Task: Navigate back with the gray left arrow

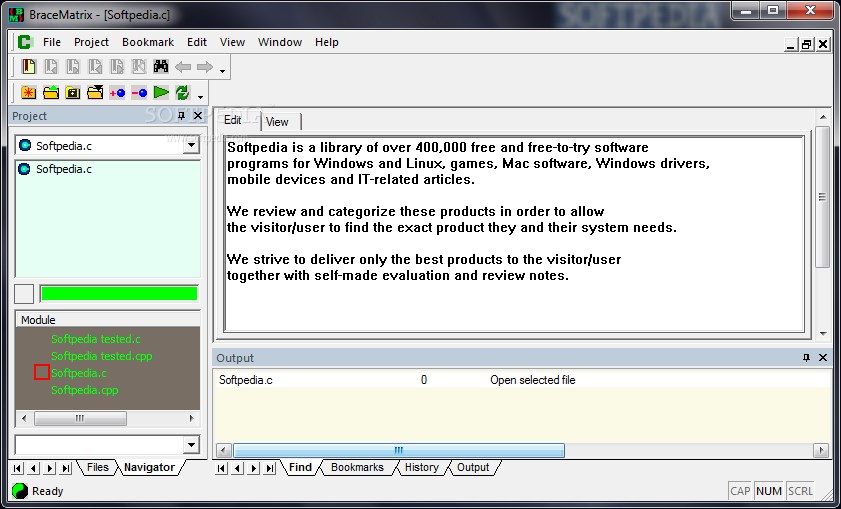Action: tap(183, 67)
